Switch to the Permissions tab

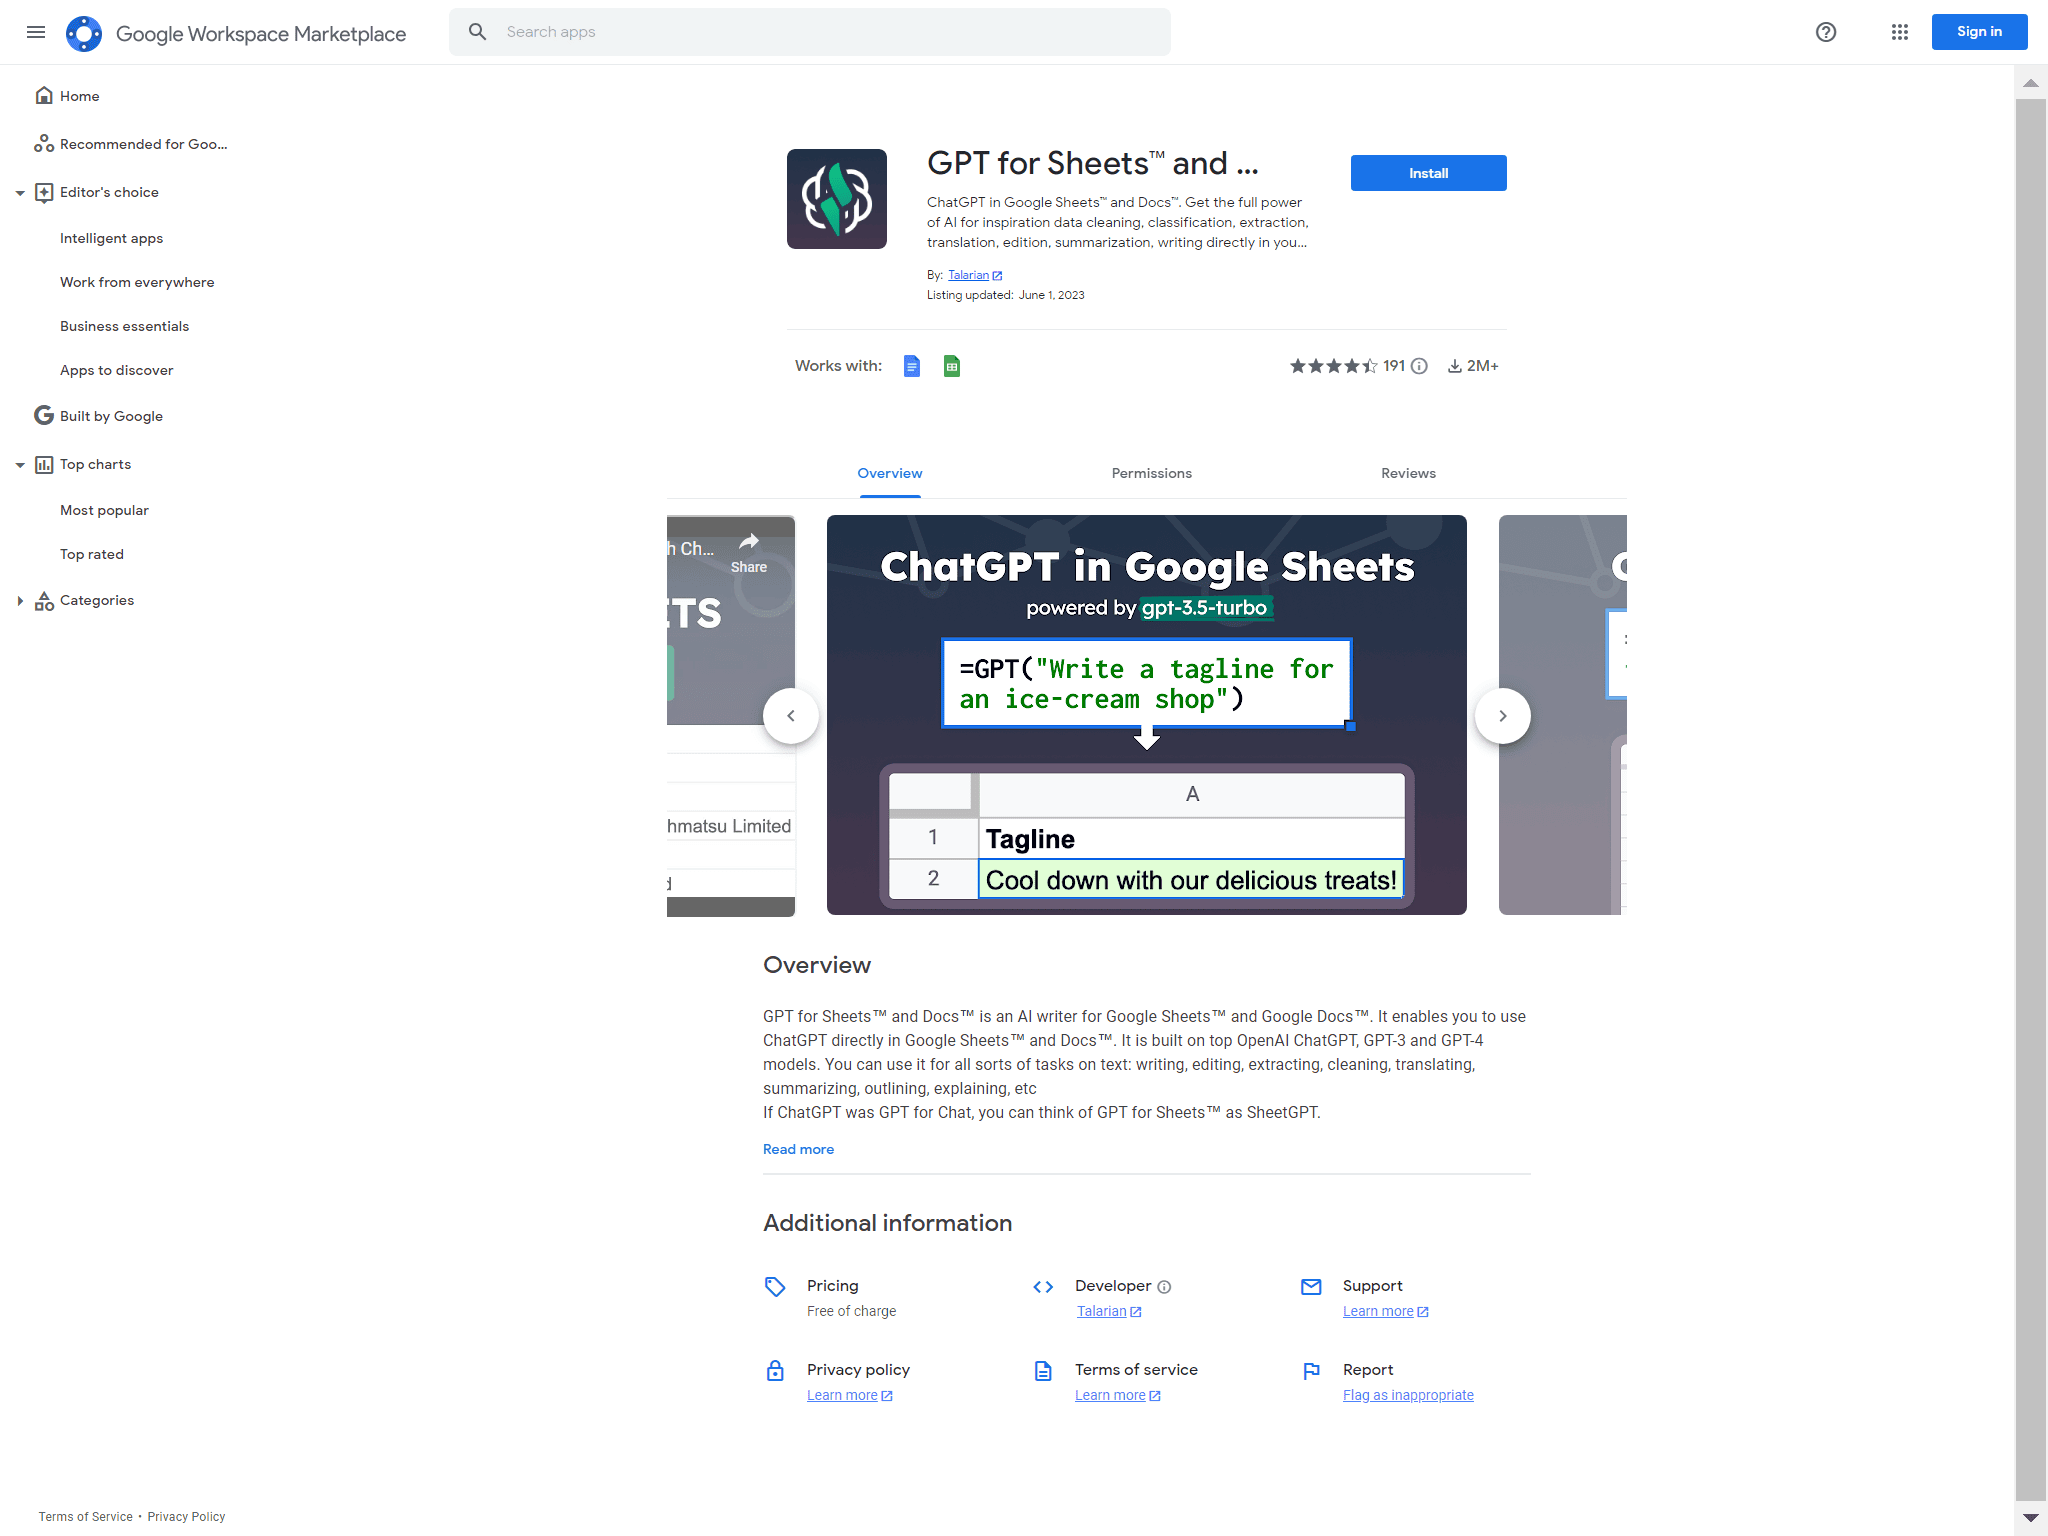pos(1152,473)
